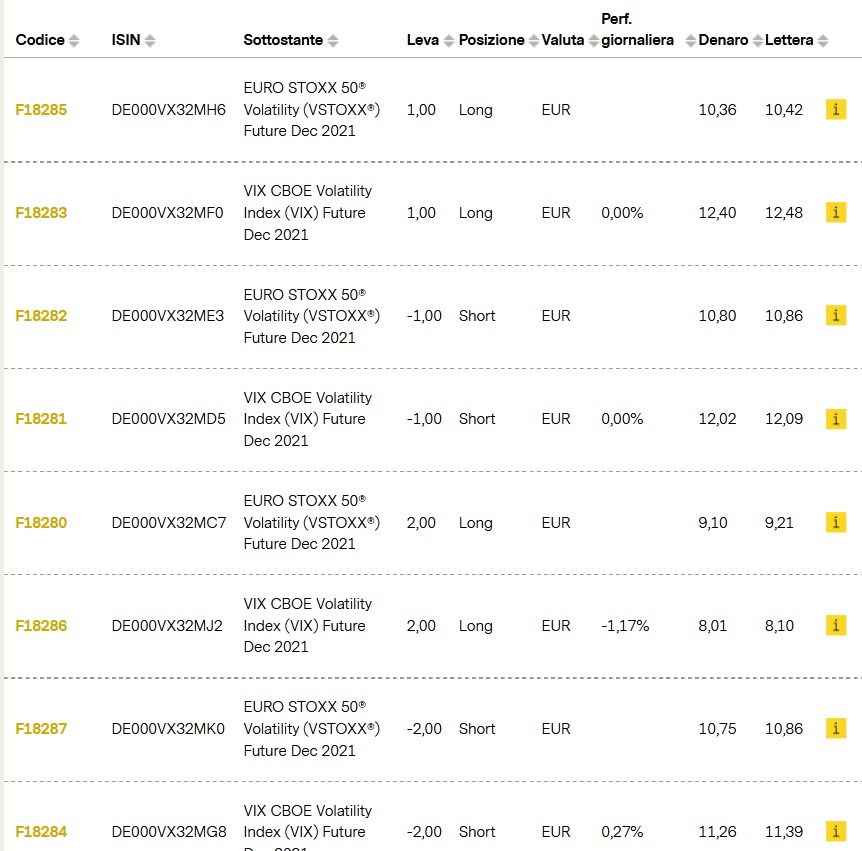Click info icon for F18285 row
This screenshot has height=851, width=862.
[836, 110]
